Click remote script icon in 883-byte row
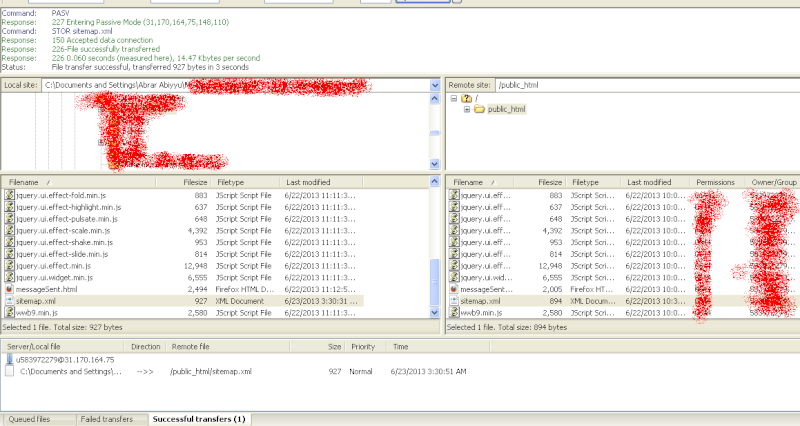 point(454,195)
